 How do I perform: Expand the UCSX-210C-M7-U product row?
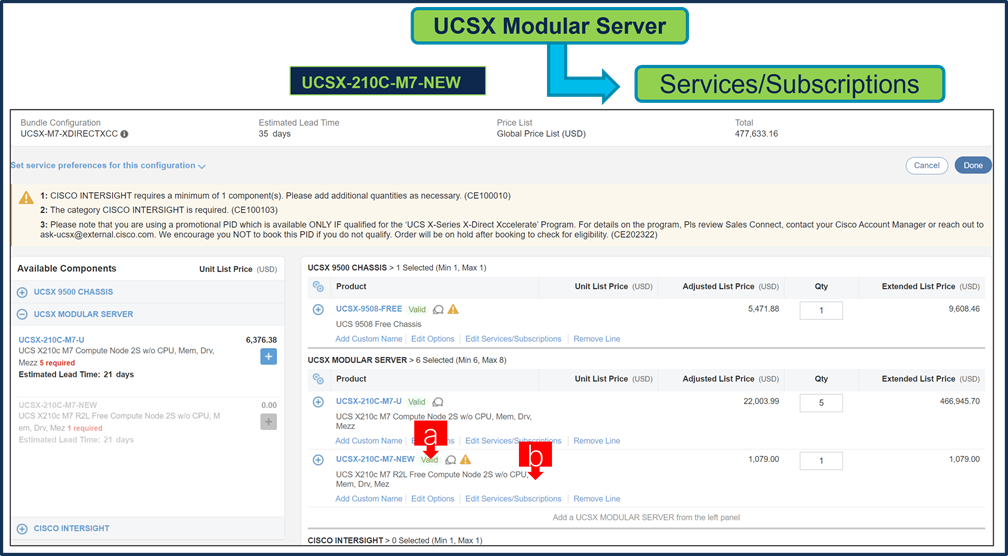[x=318, y=402]
